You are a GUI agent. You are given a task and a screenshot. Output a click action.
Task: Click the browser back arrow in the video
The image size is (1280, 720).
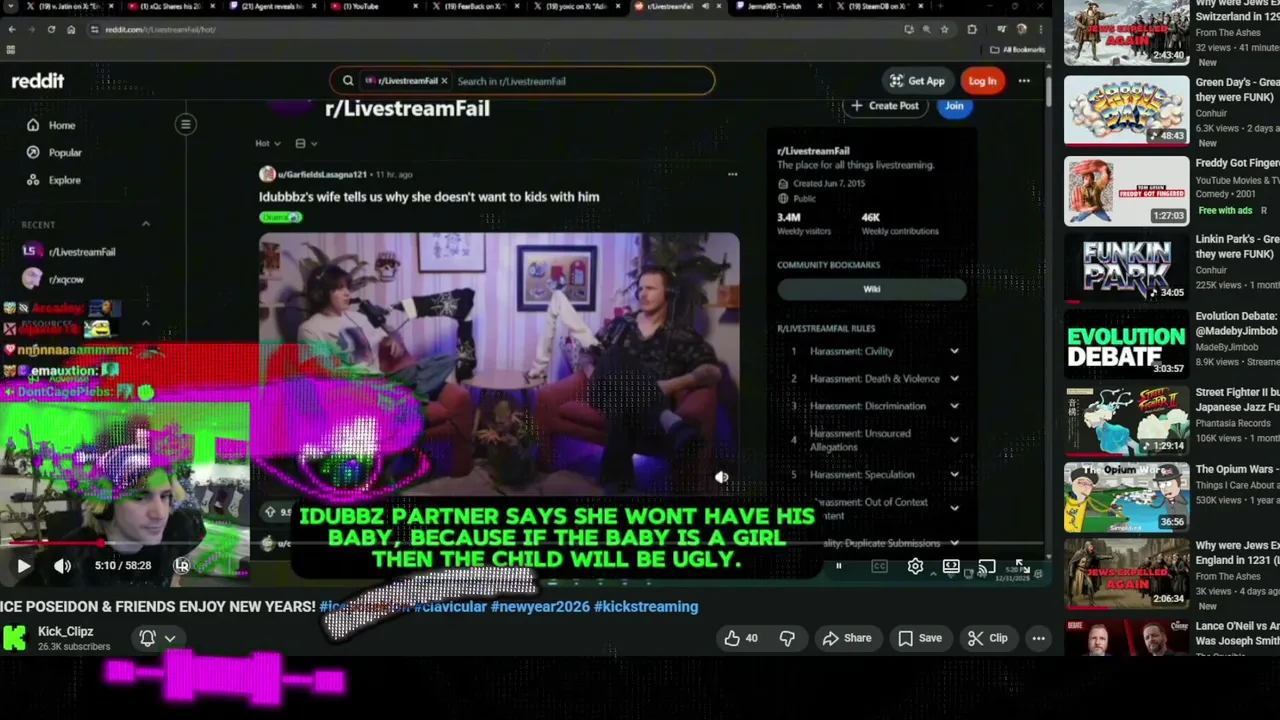click(x=12, y=29)
